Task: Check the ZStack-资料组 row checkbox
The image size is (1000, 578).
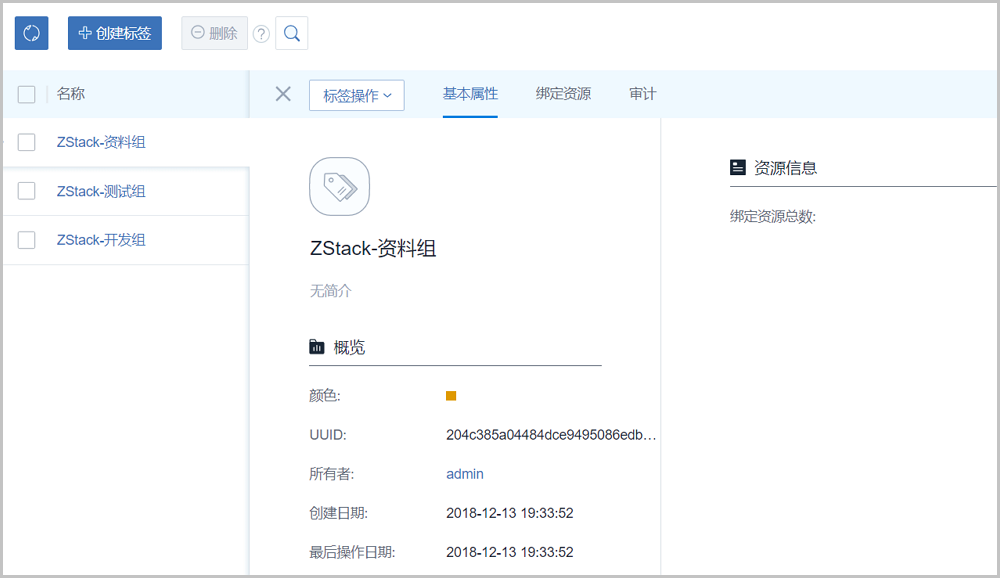Action: click(x=27, y=142)
